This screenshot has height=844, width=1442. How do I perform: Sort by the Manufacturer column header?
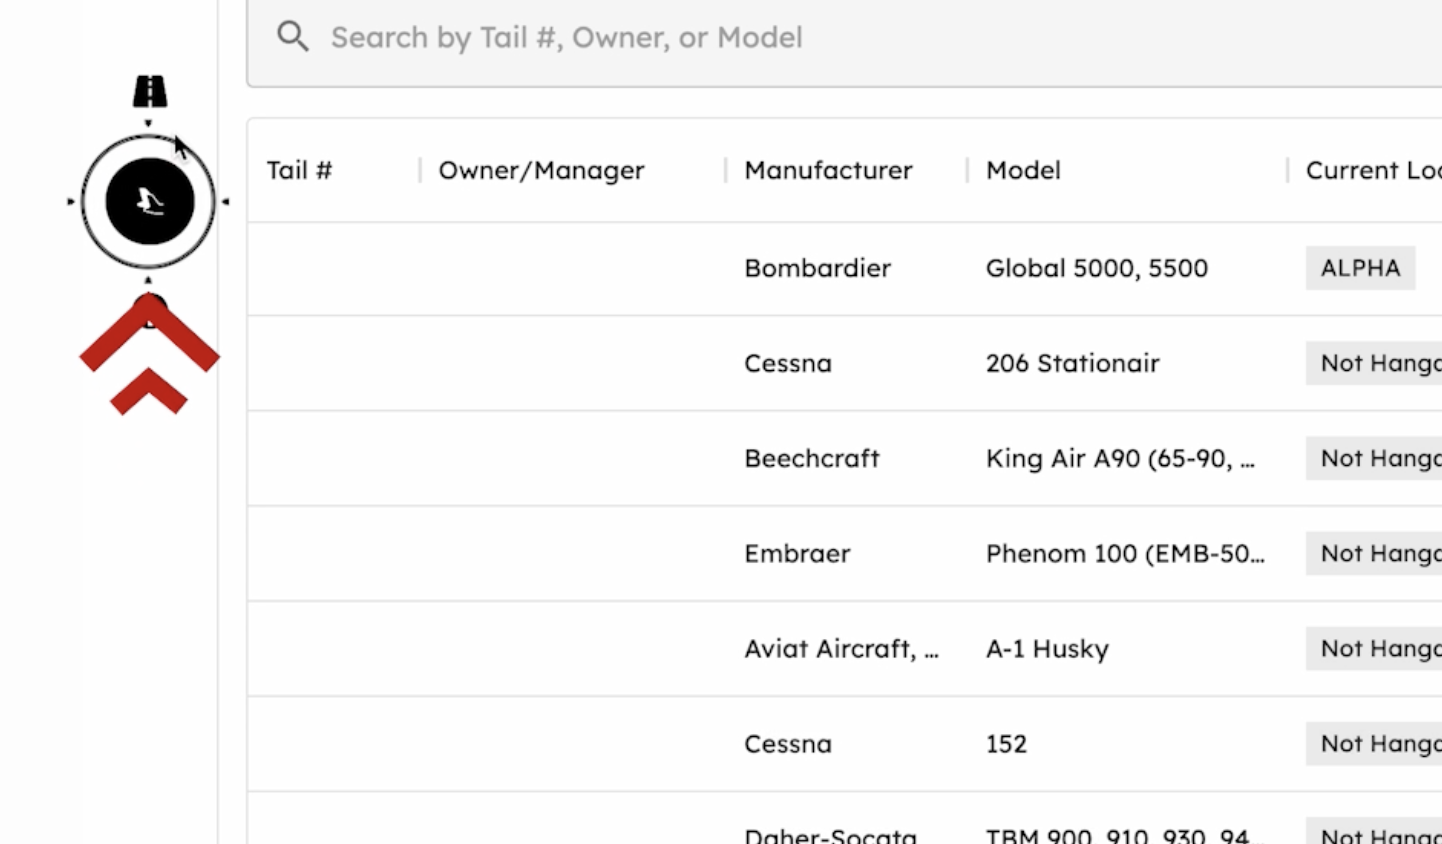pos(828,170)
